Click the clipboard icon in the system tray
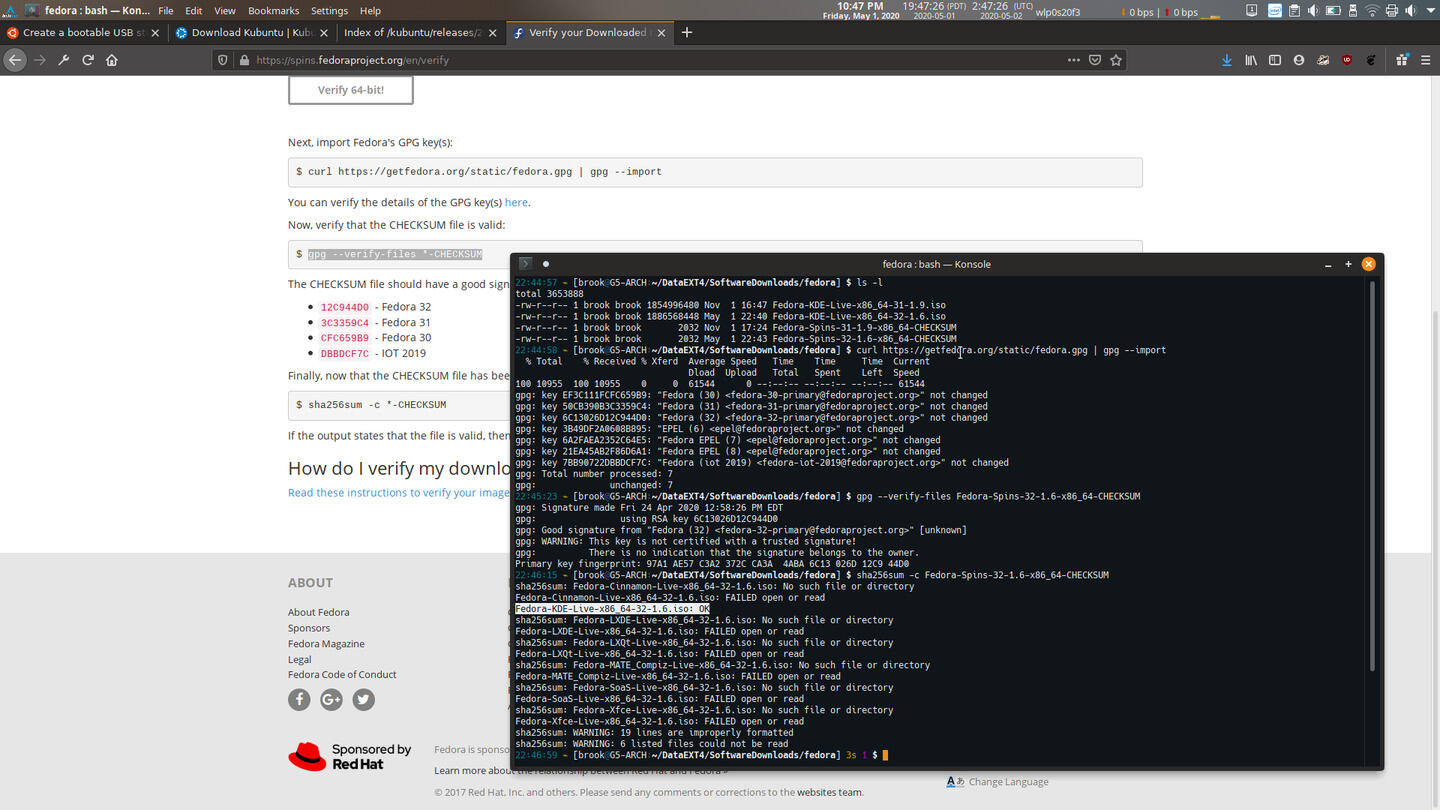 click(1294, 10)
